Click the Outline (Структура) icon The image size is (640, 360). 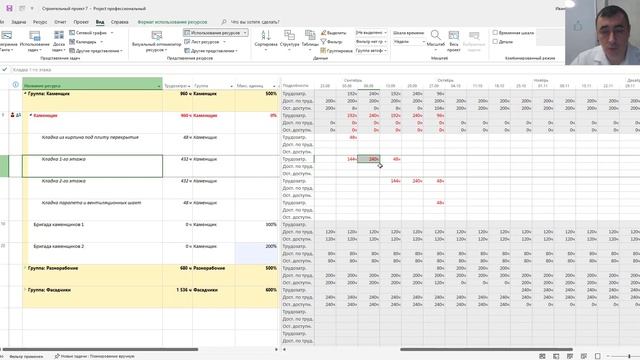(x=289, y=35)
